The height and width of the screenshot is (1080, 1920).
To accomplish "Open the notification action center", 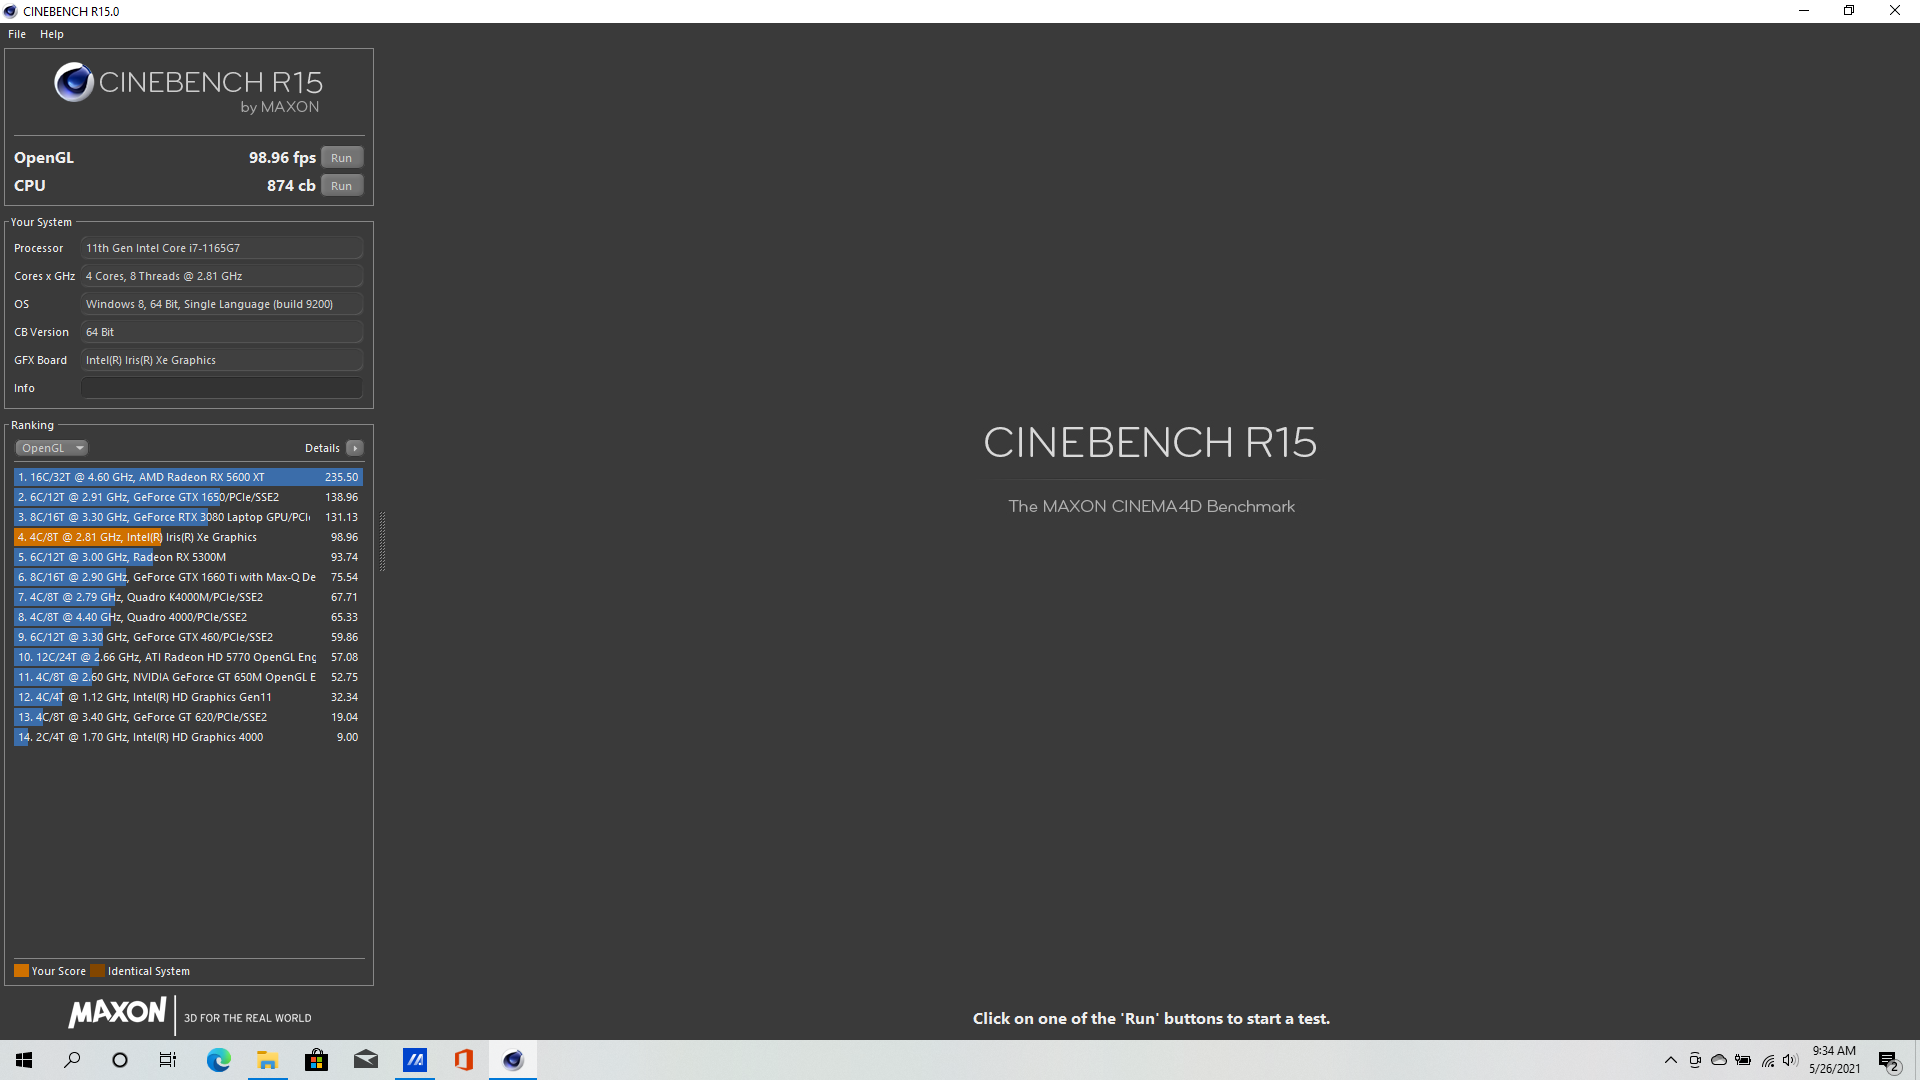I will point(1889,1060).
